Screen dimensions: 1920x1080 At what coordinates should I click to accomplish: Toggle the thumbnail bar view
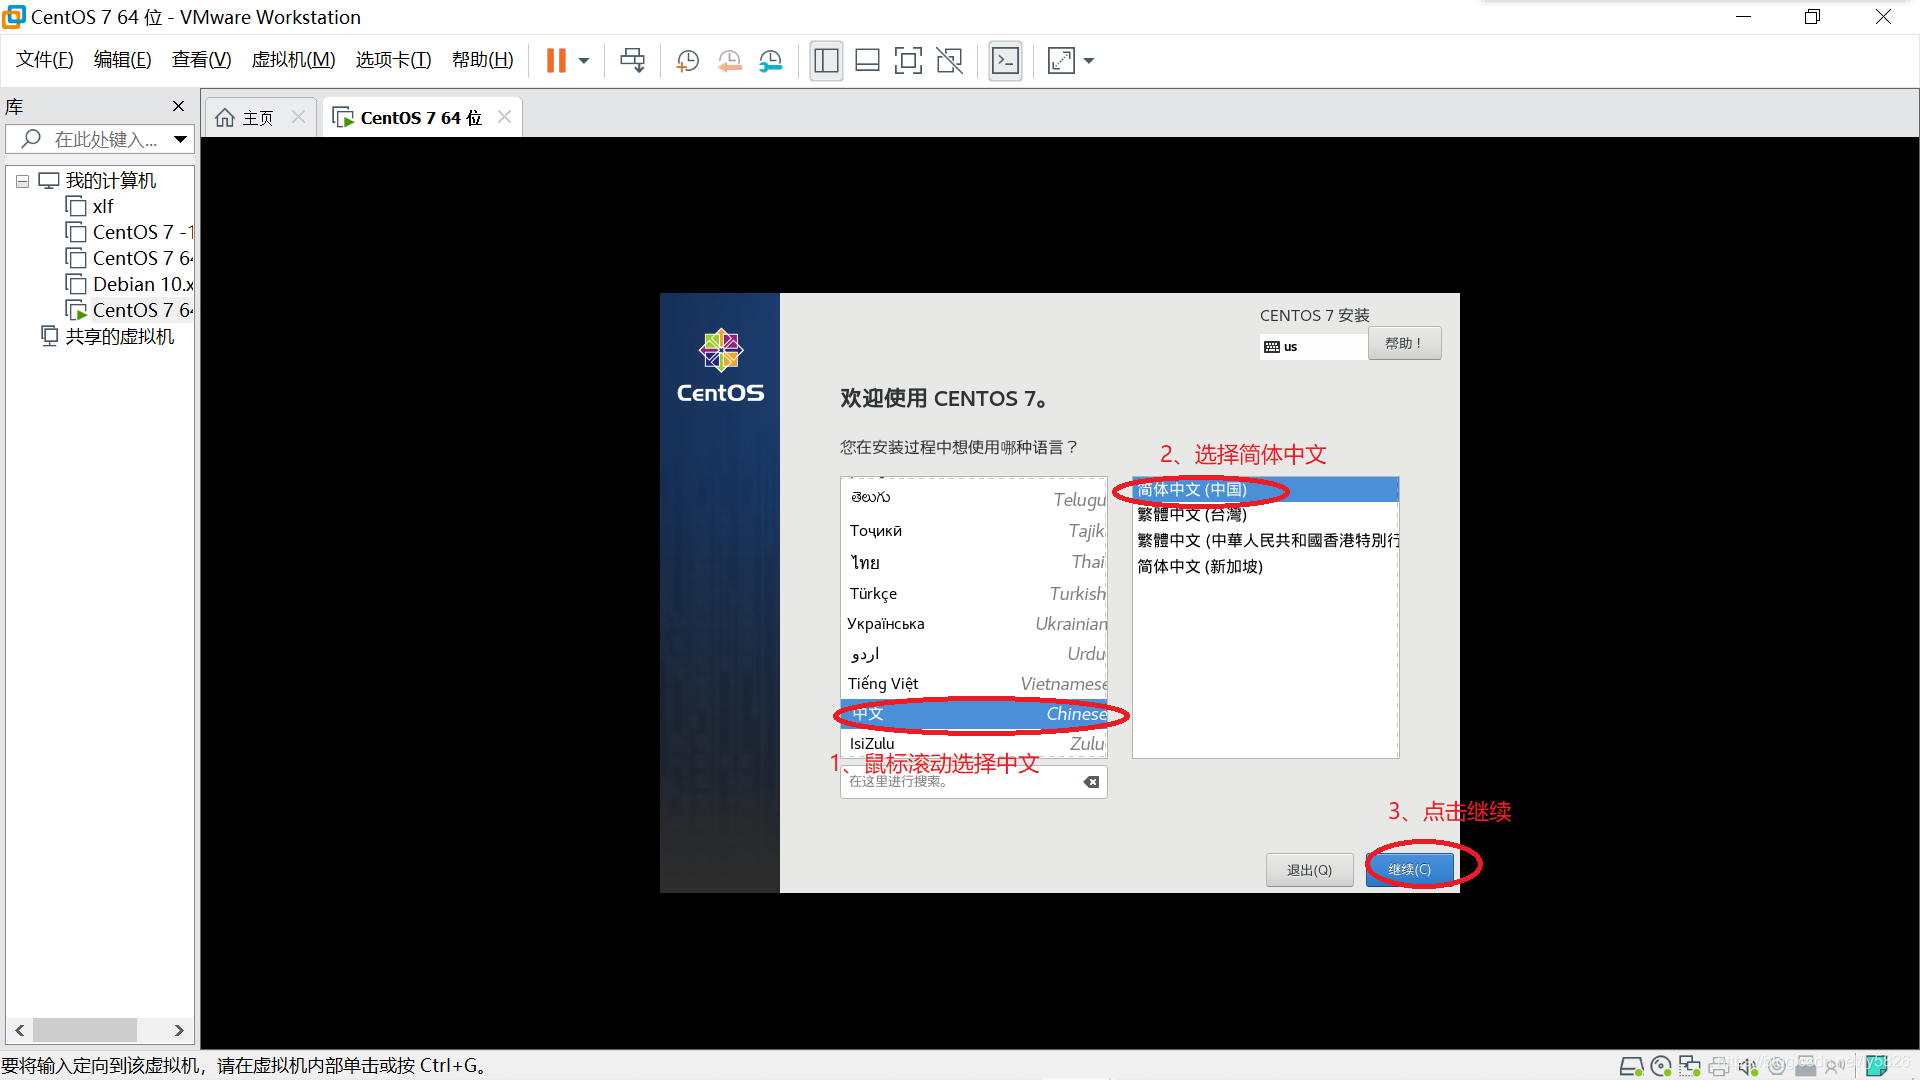[867, 61]
